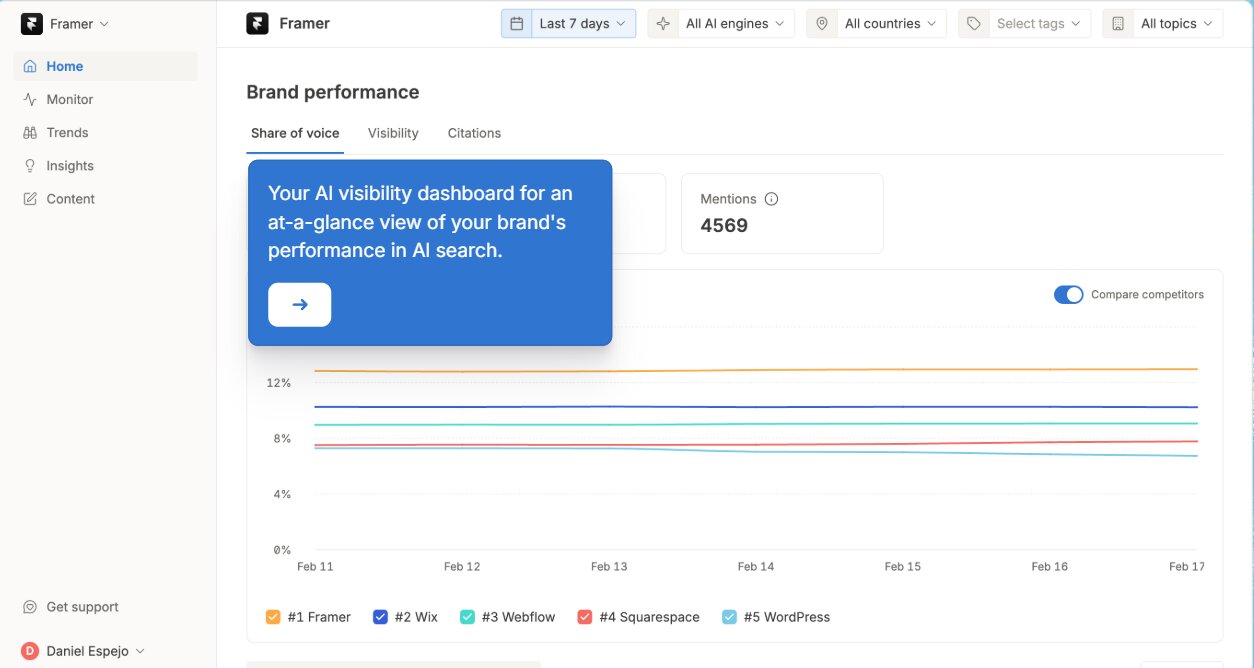Click the 12% axis label

(x=279, y=383)
